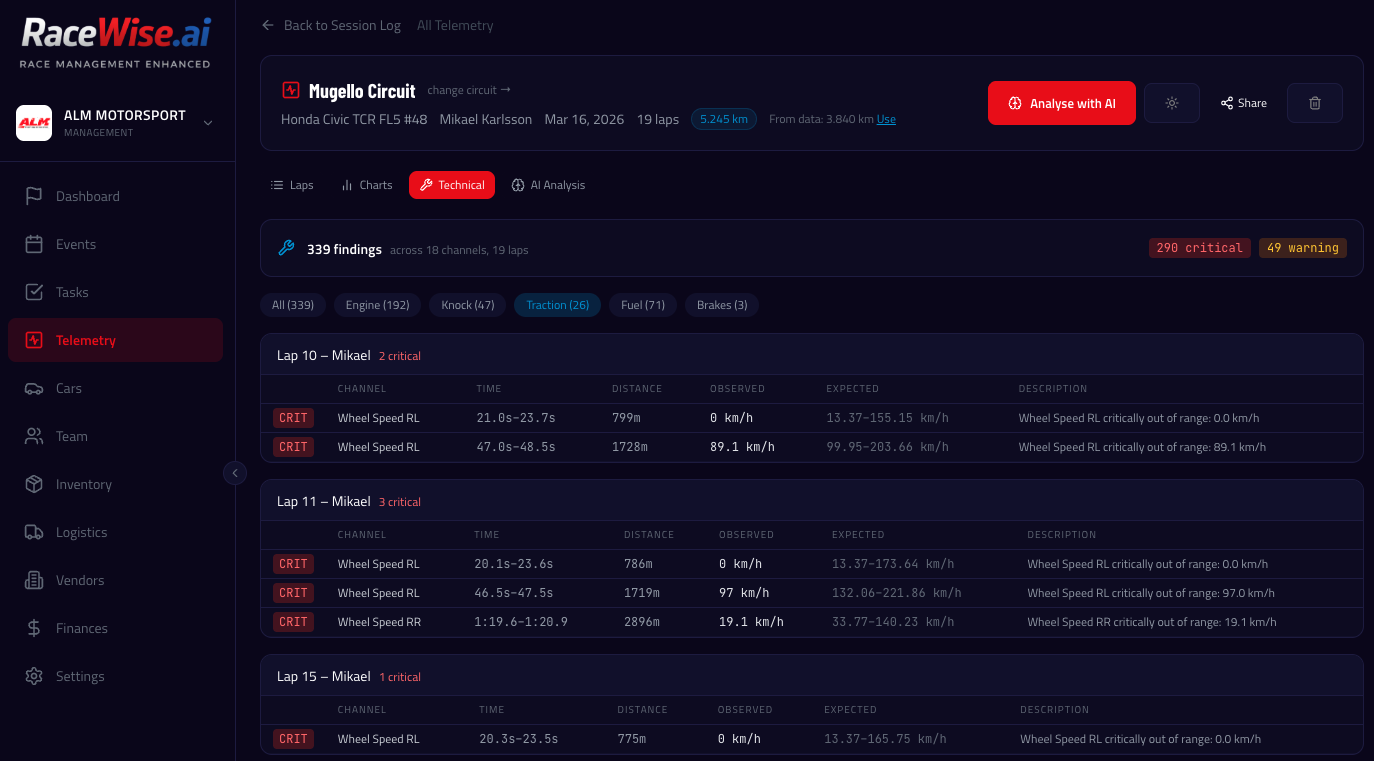Screen dimensions: 1374x761
Task: Open the AI Analysis tab
Action: click(x=548, y=185)
